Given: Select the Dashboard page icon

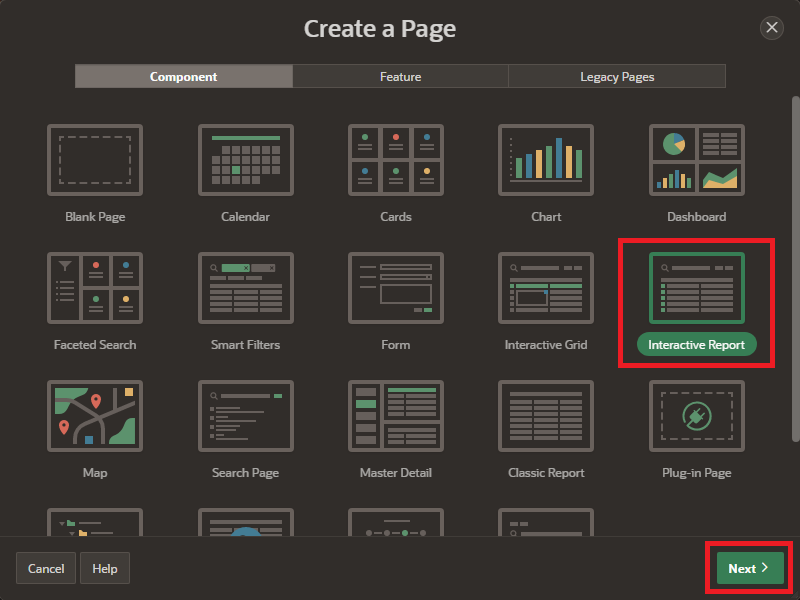Looking at the screenshot, I should tap(697, 160).
